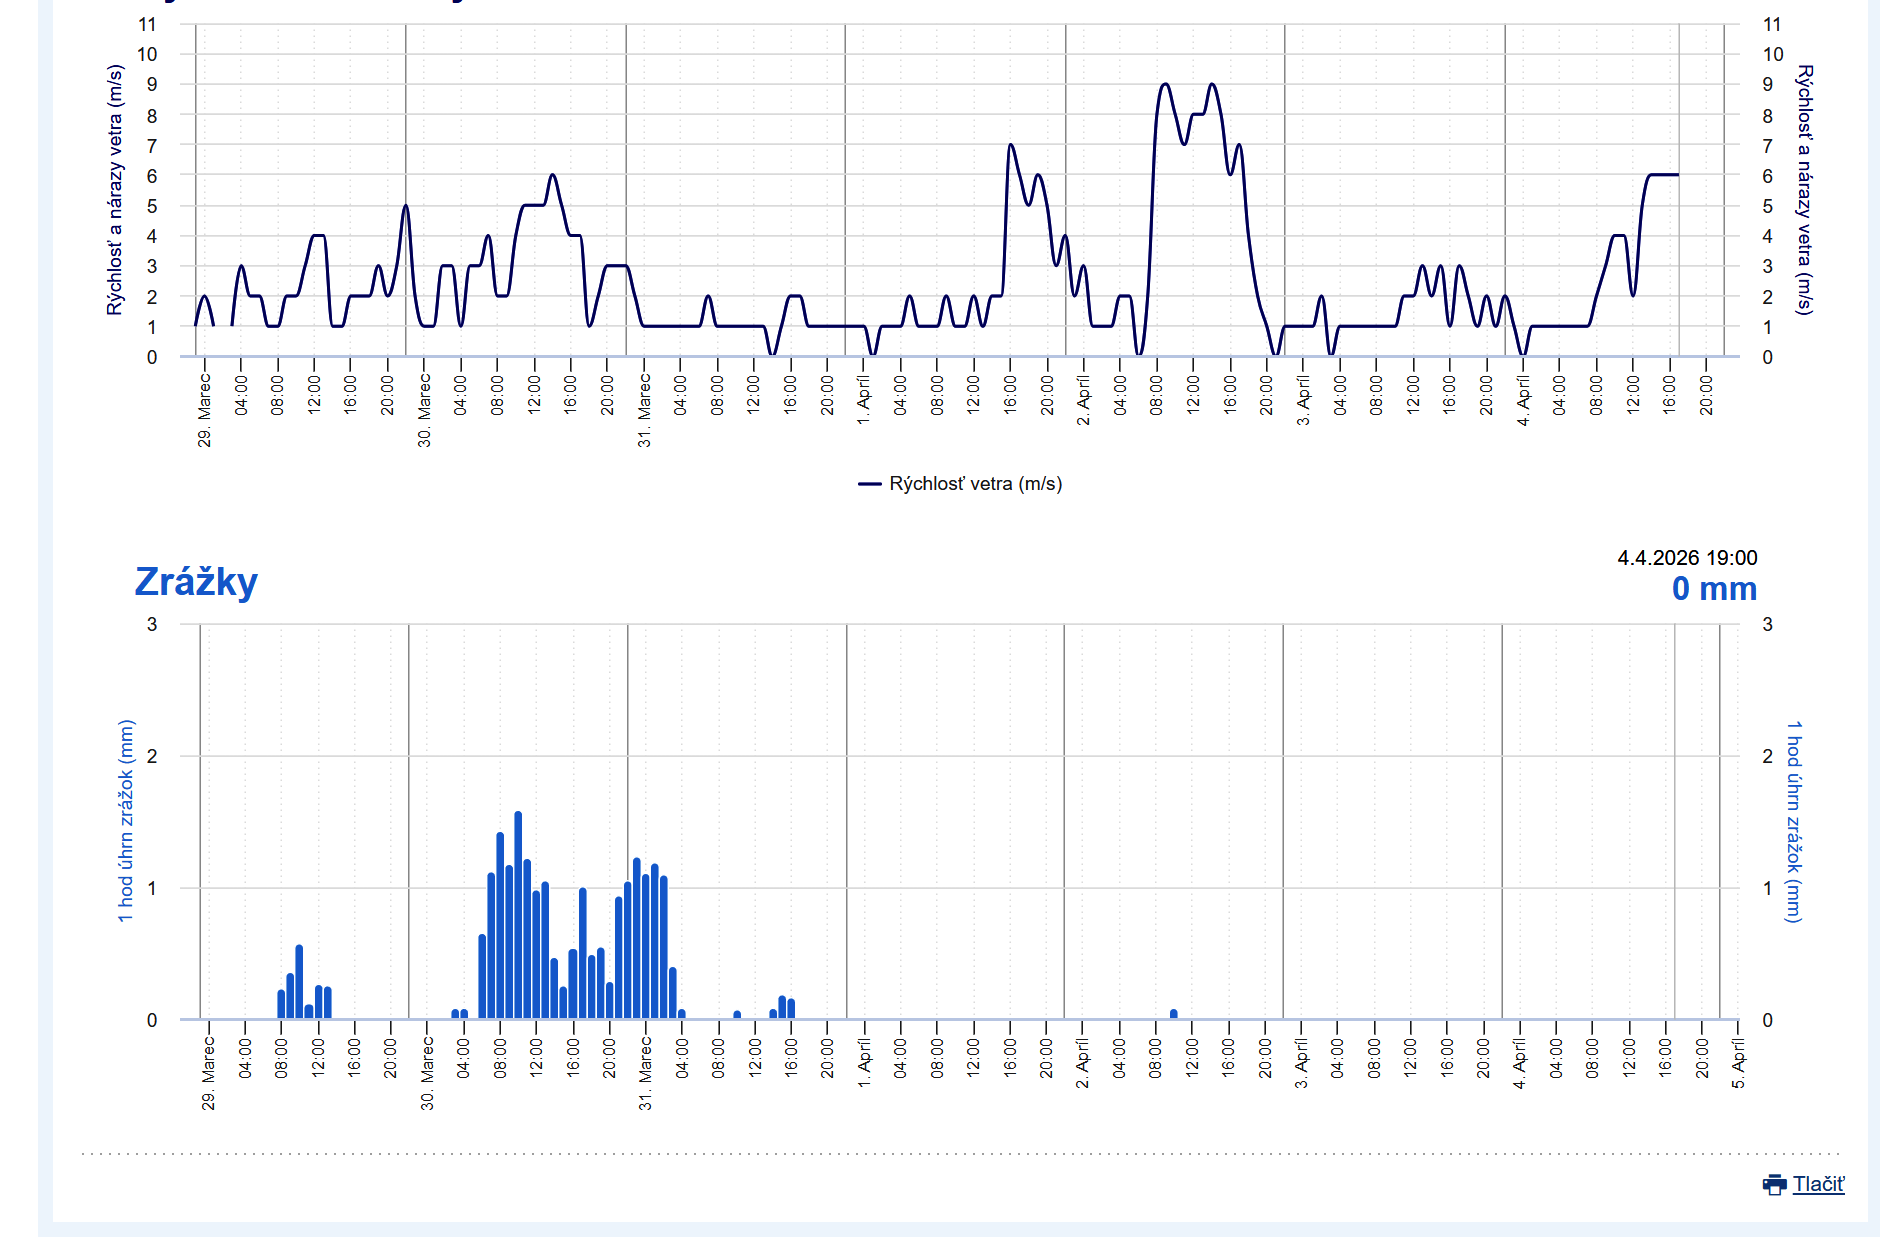Click the first 9 m/s wind peak on 2. Apríl
This screenshot has height=1241, width=1880.
point(1165,86)
